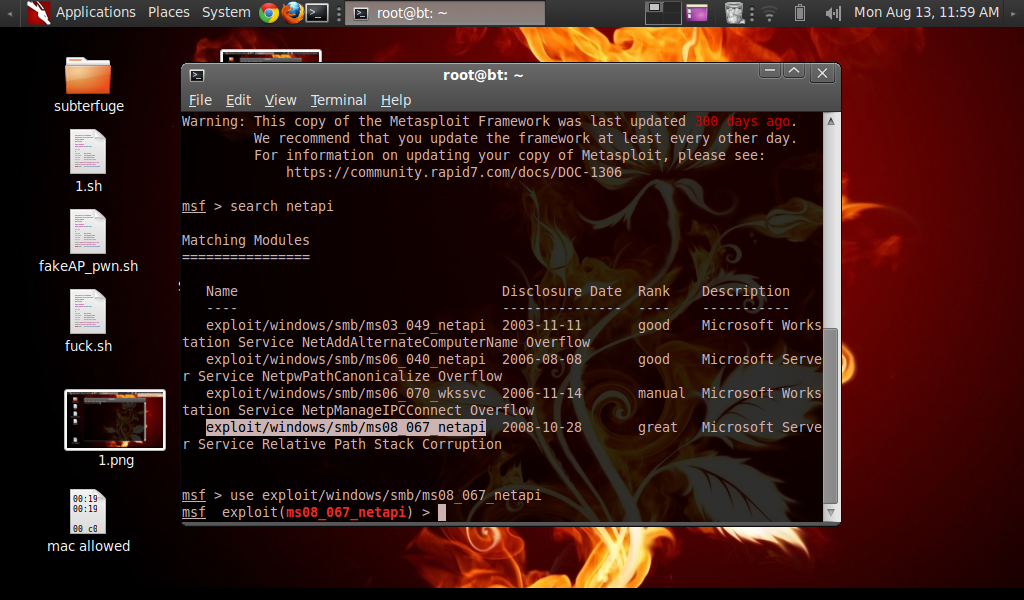Select the 1.png image thumbnail
This screenshot has height=600, width=1024.
[x=115, y=420]
